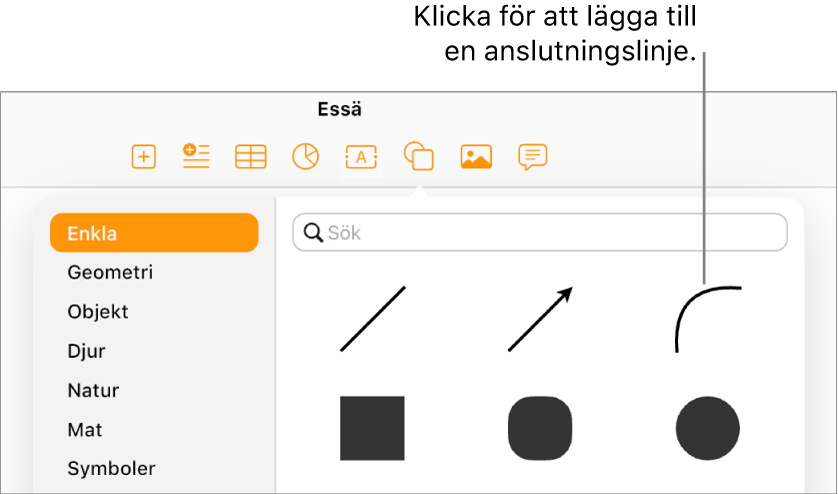838x494 pixels.
Task: Open the Chart pie icon
Action: (x=306, y=157)
